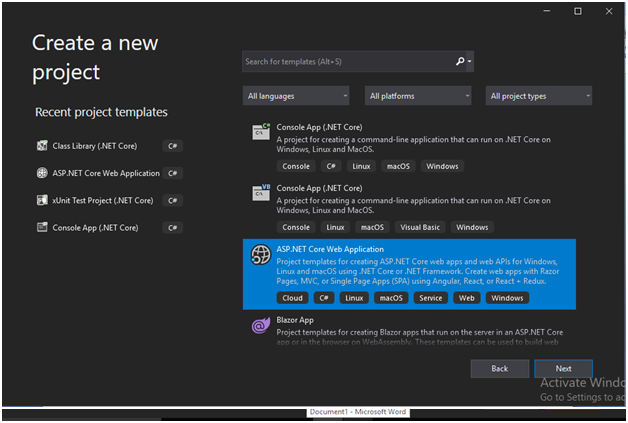This screenshot has width=628, height=423.
Task: Click the Service tag on ASP.NET template
Action: (x=431, y=298)
